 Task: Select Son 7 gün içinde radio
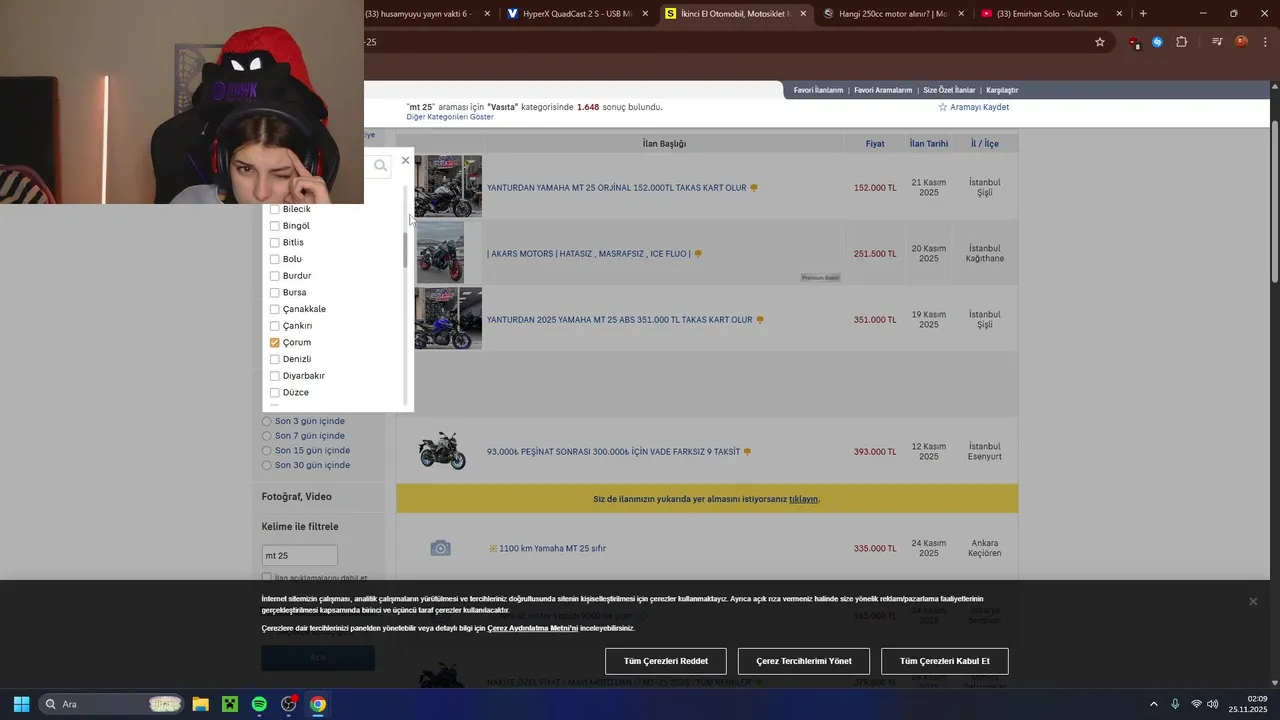[x=267, y=436]
